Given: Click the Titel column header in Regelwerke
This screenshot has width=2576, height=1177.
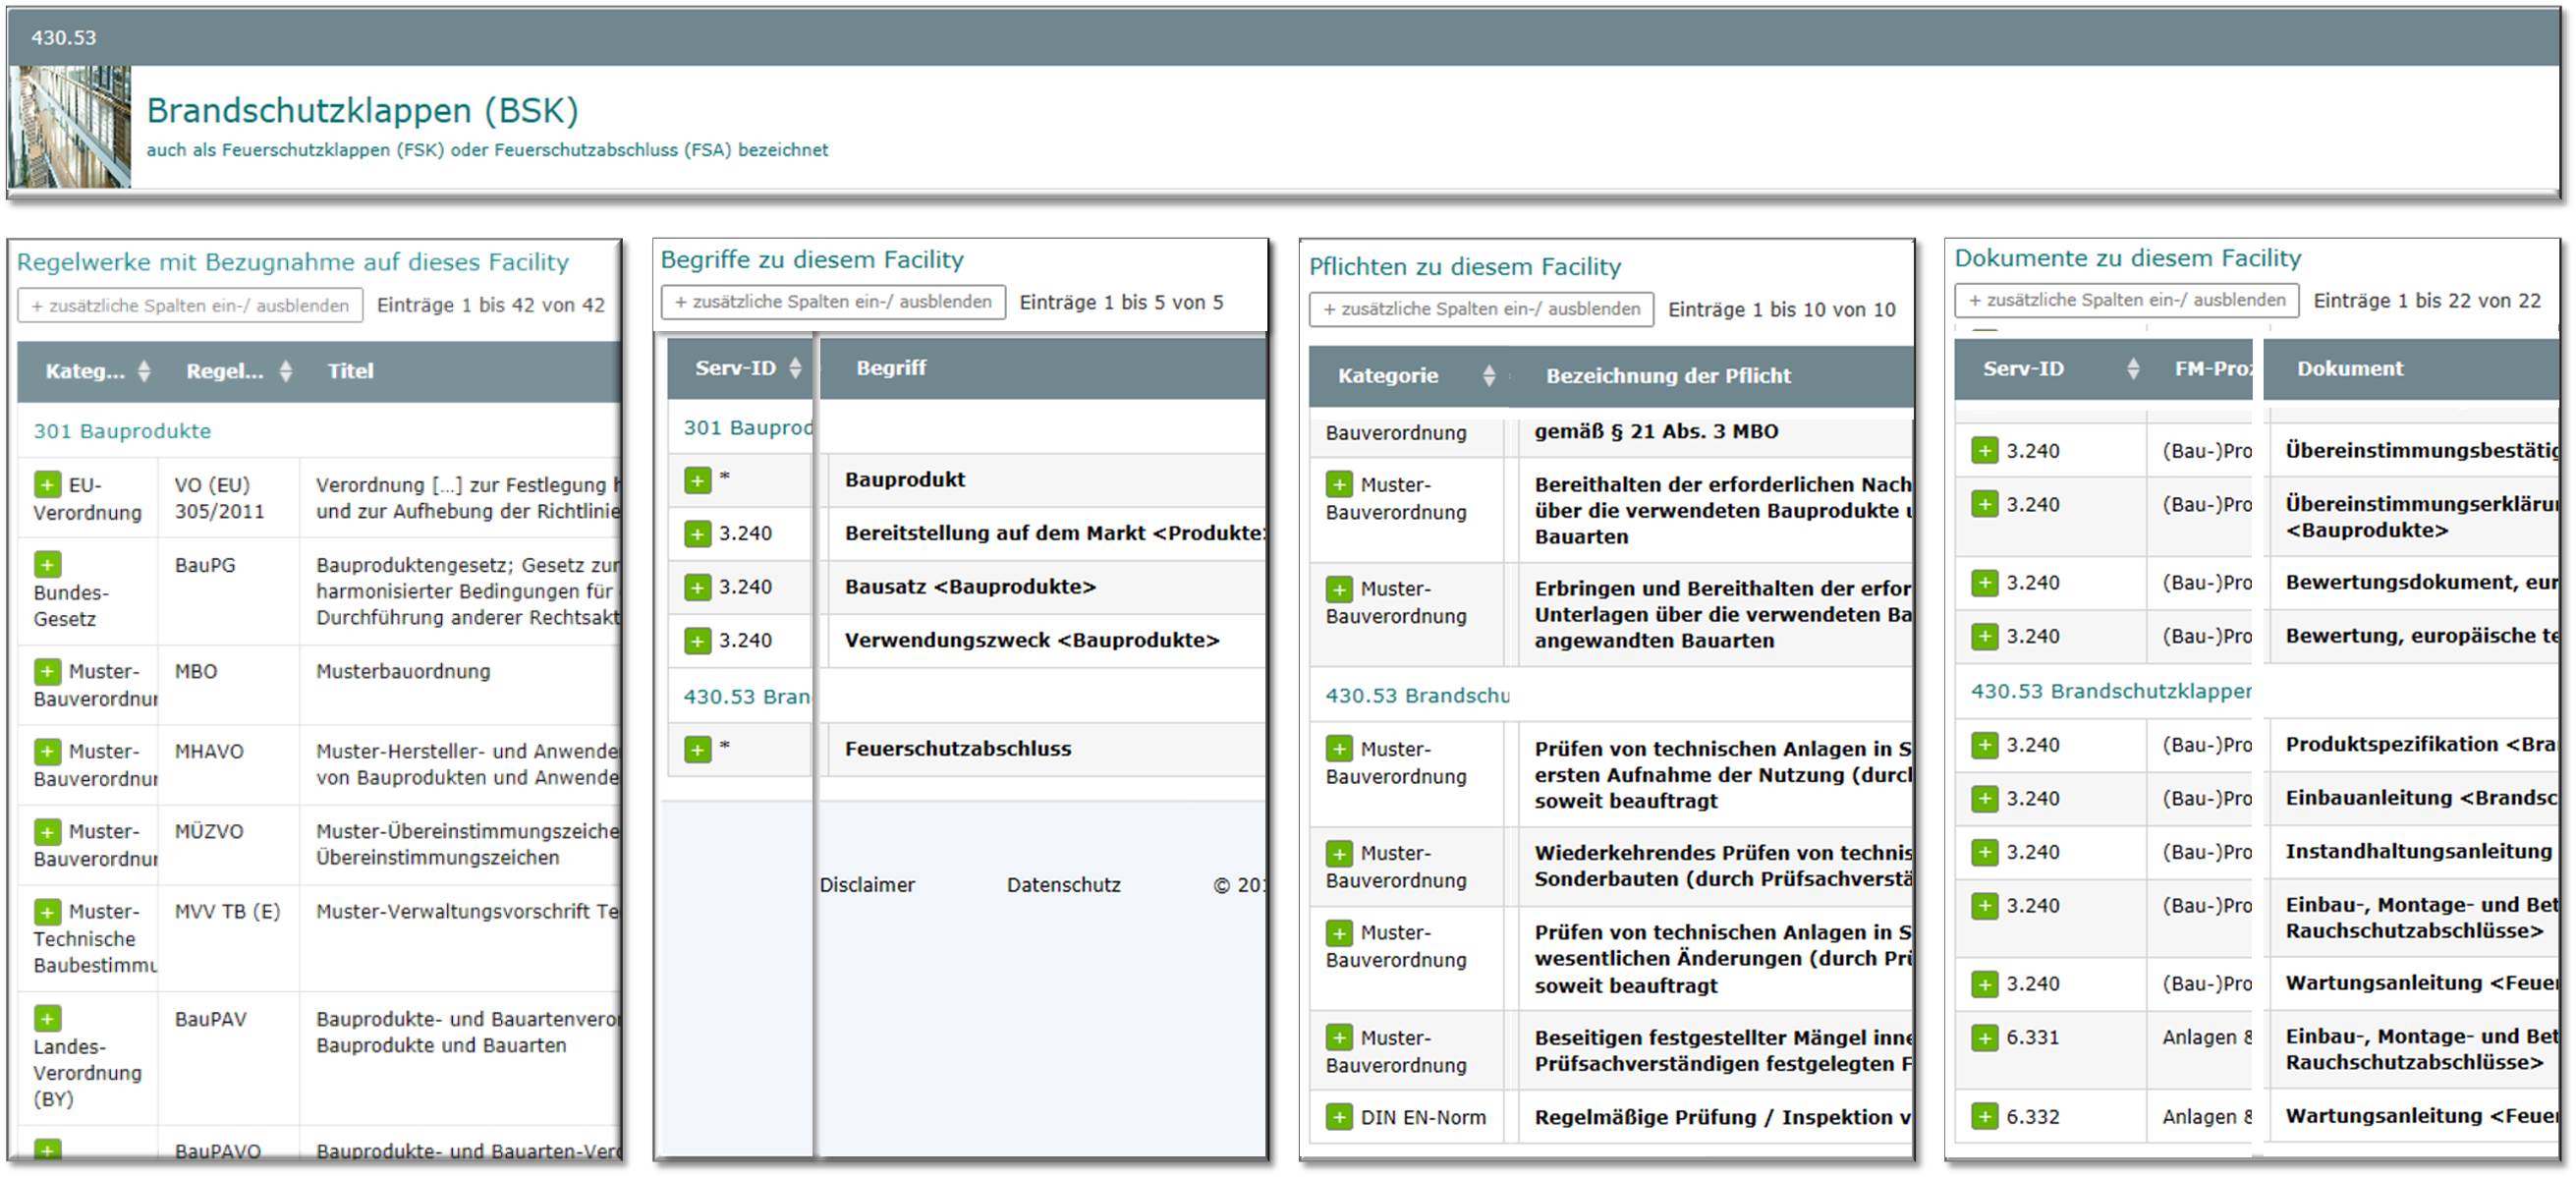Looking at the screenshot, I should [x=350, y=371].
